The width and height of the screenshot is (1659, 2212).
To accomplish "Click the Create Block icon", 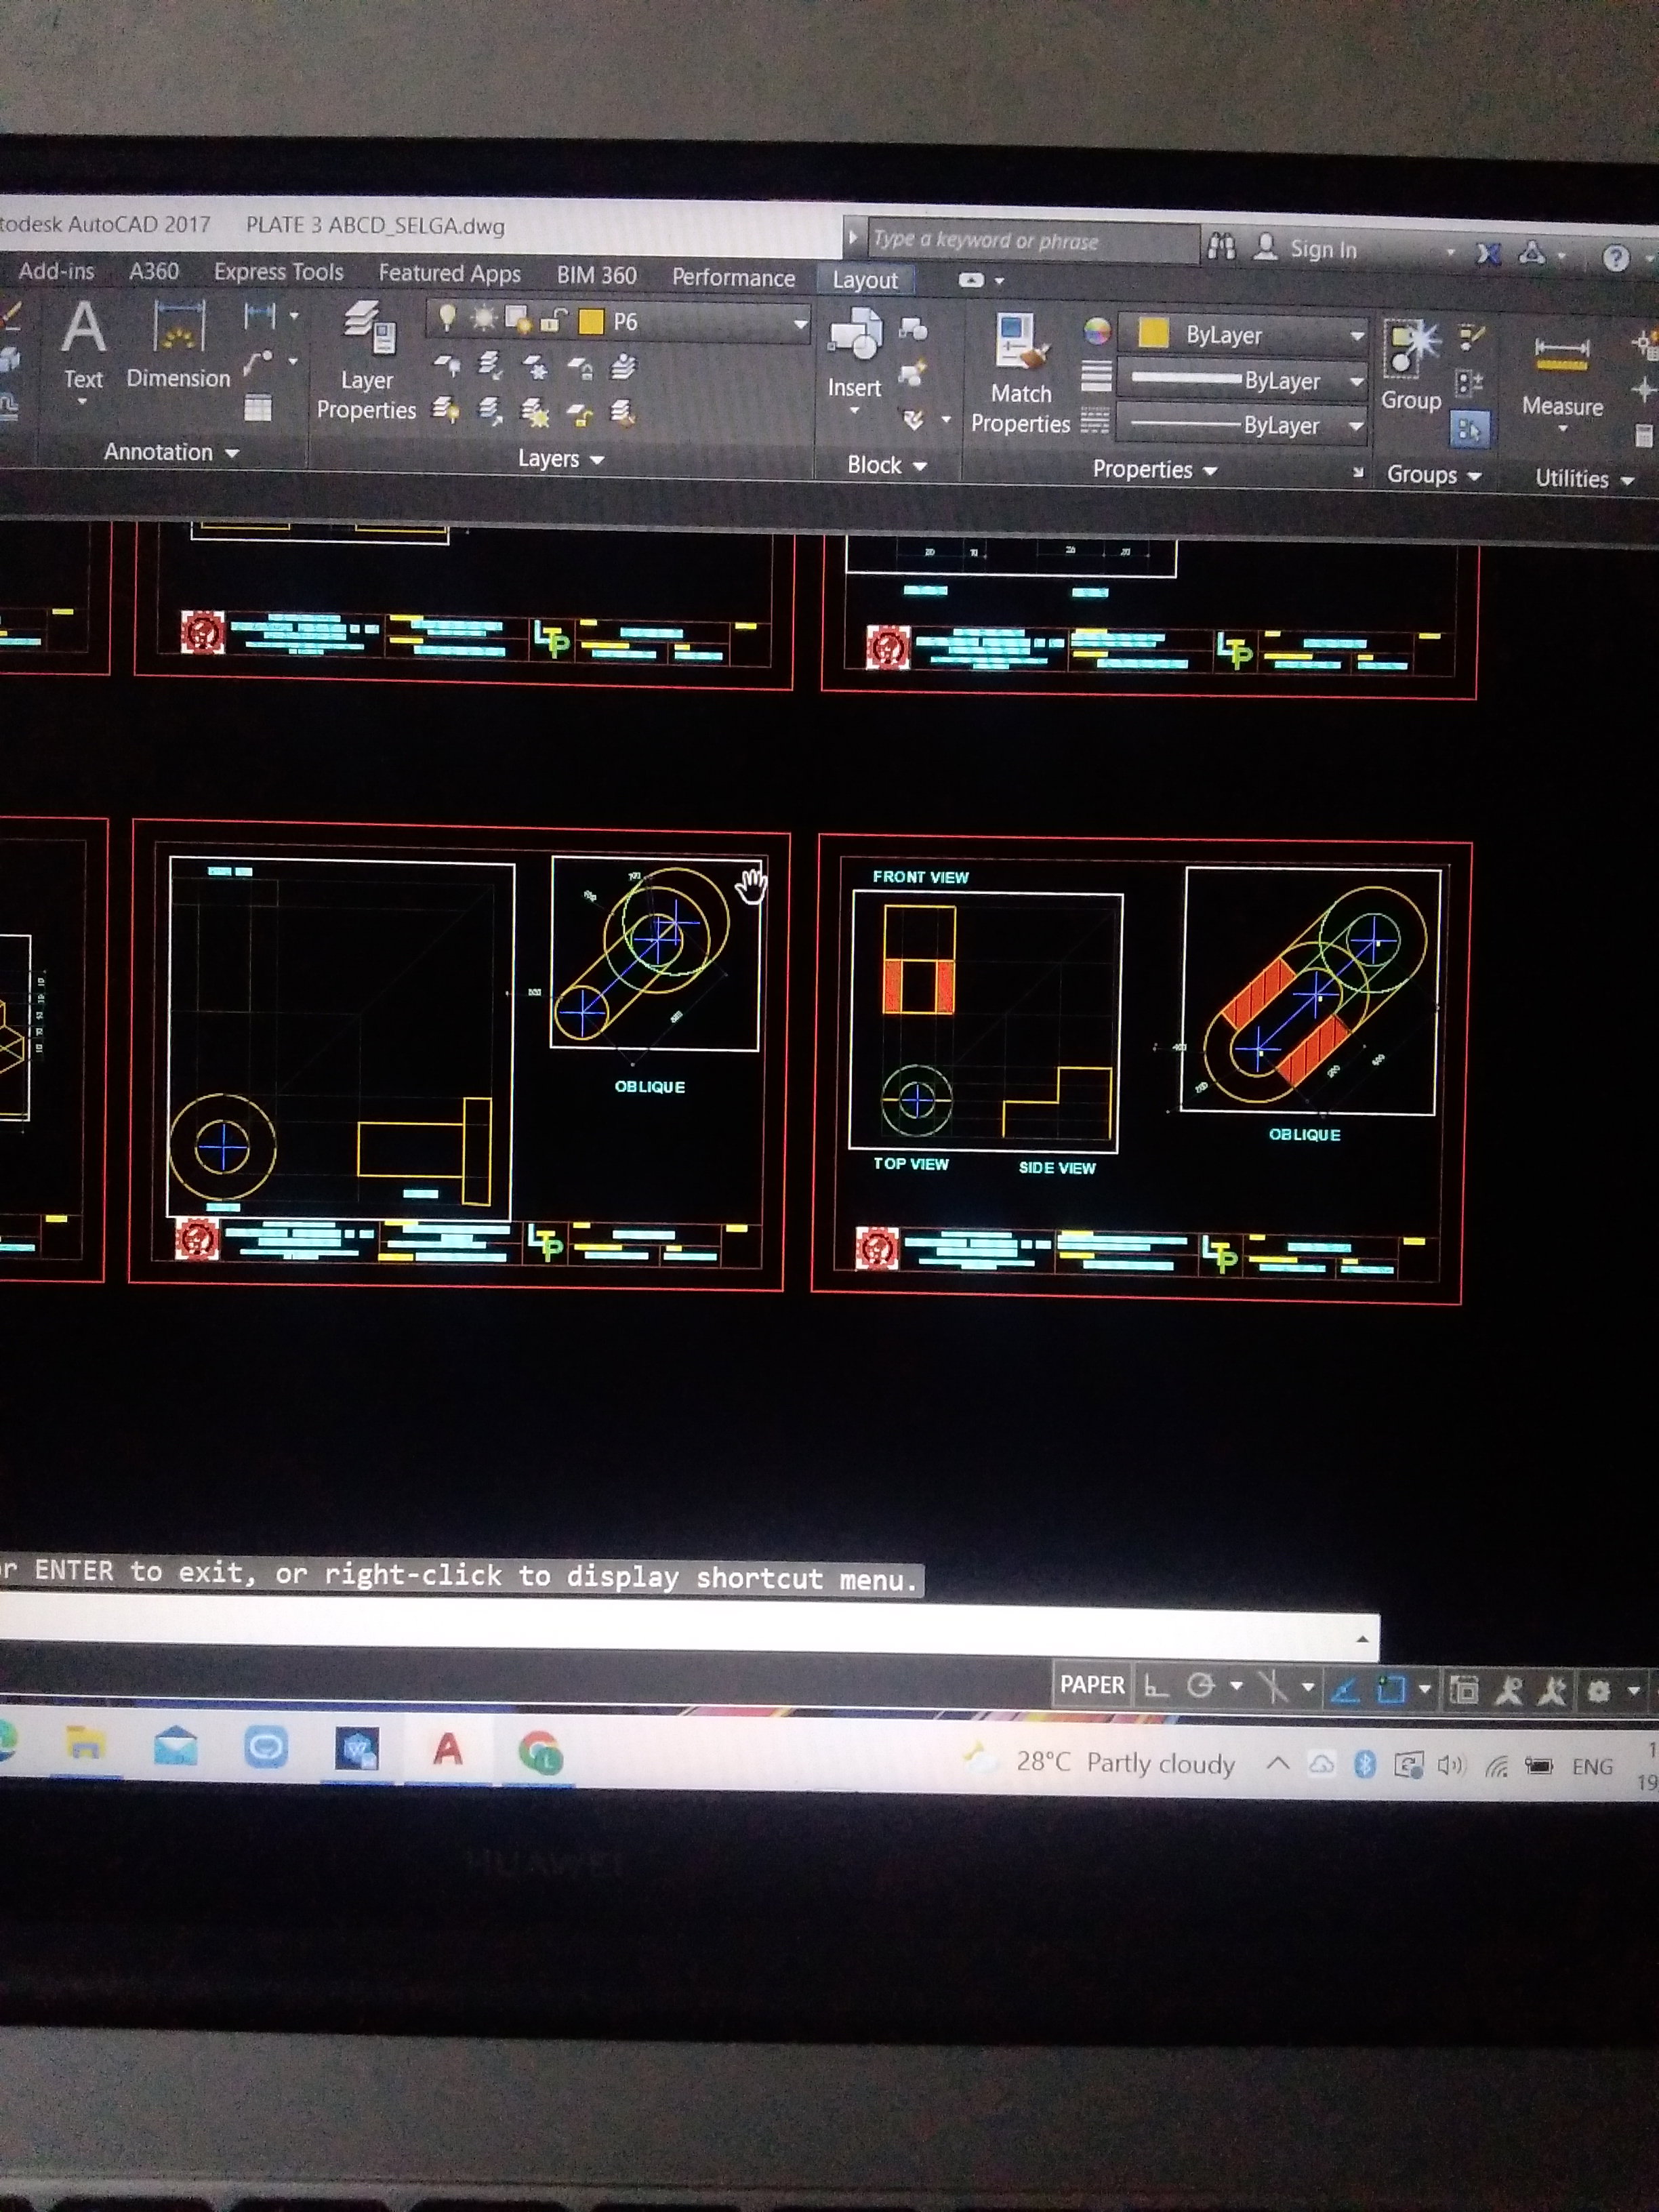I will tap(913, 329).
